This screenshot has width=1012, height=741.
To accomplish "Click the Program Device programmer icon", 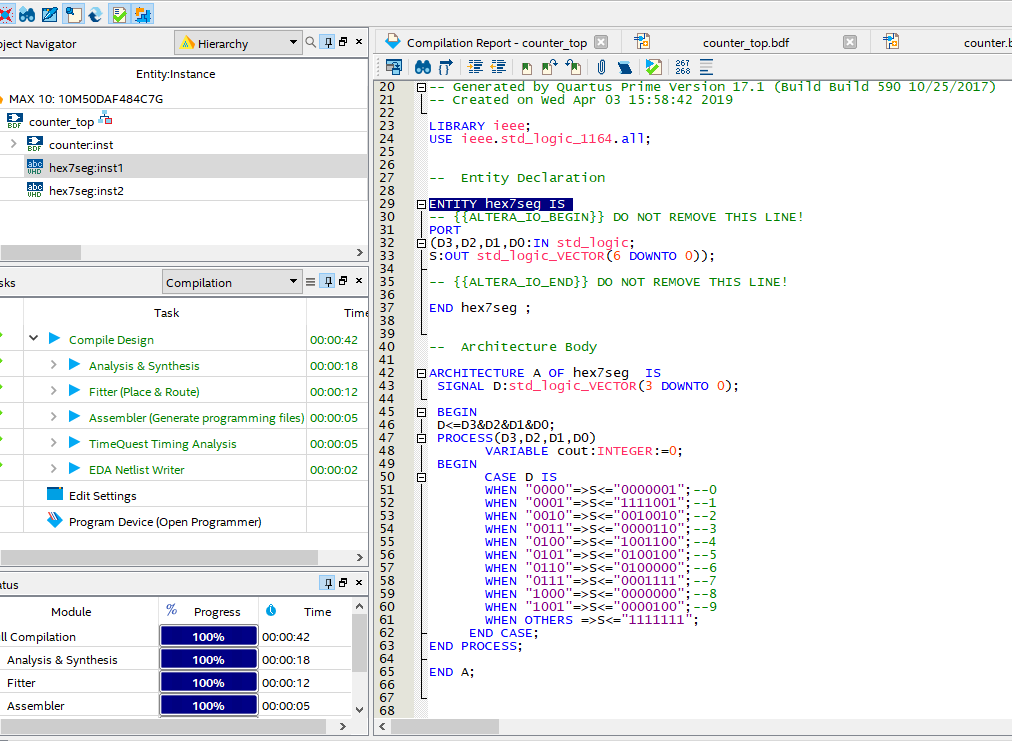I will point(55,520).
